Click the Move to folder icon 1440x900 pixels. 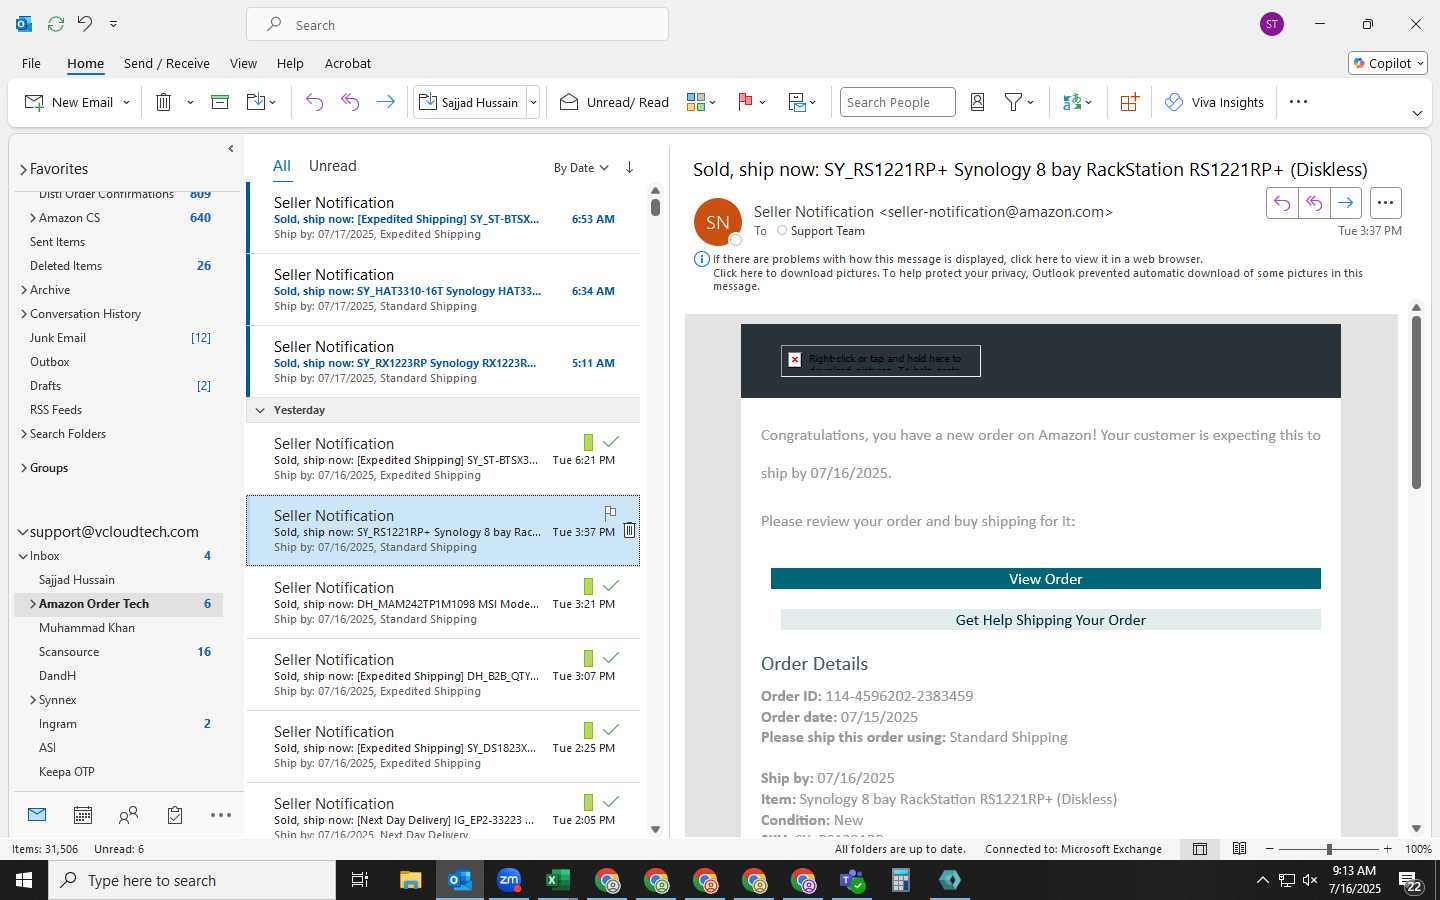[x=256, y=102]
